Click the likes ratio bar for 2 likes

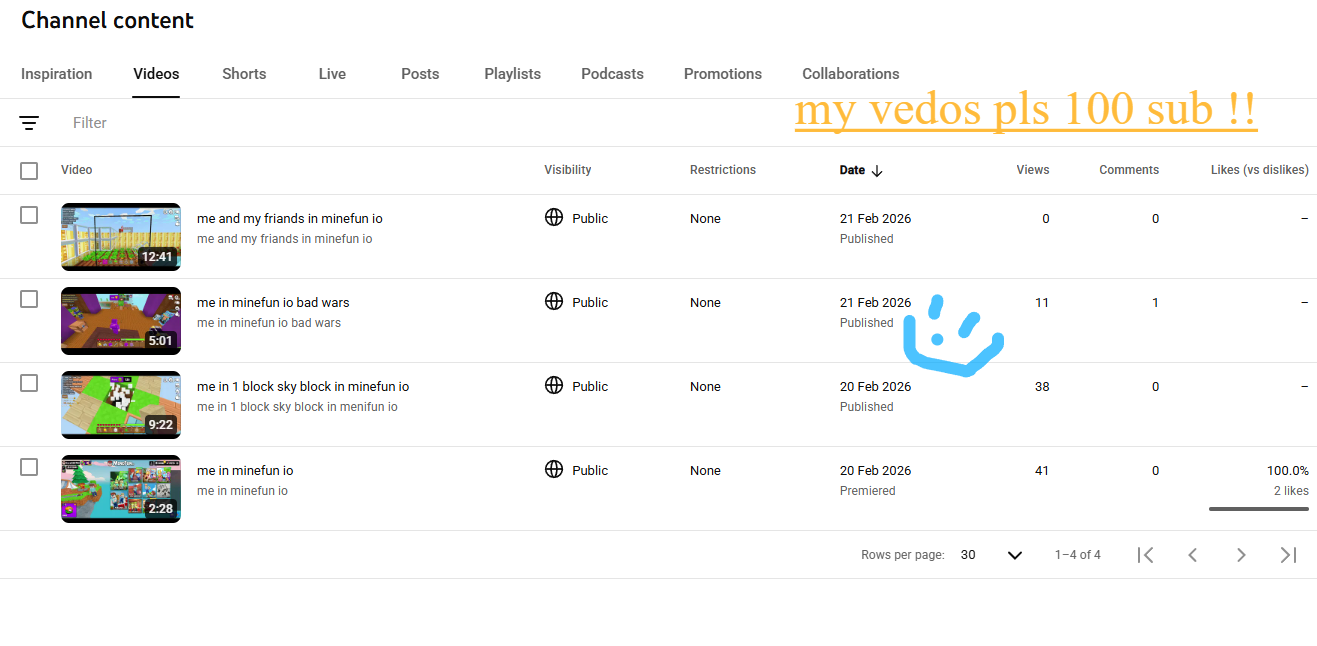tap(1258, 509)
